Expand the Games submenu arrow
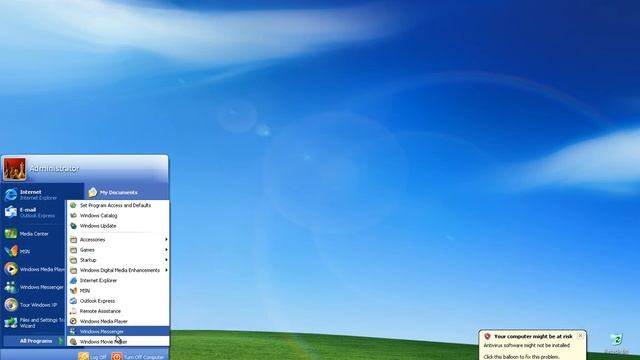 point(166,250)
